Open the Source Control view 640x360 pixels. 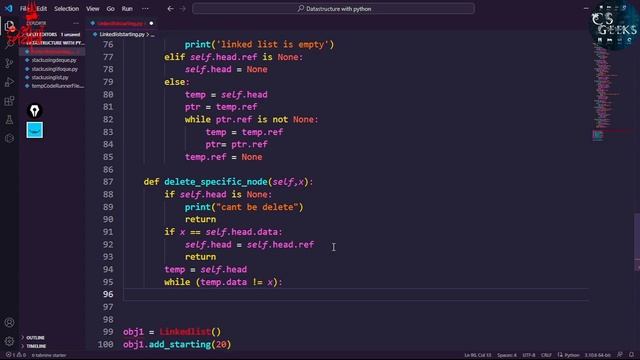point(9,63)
